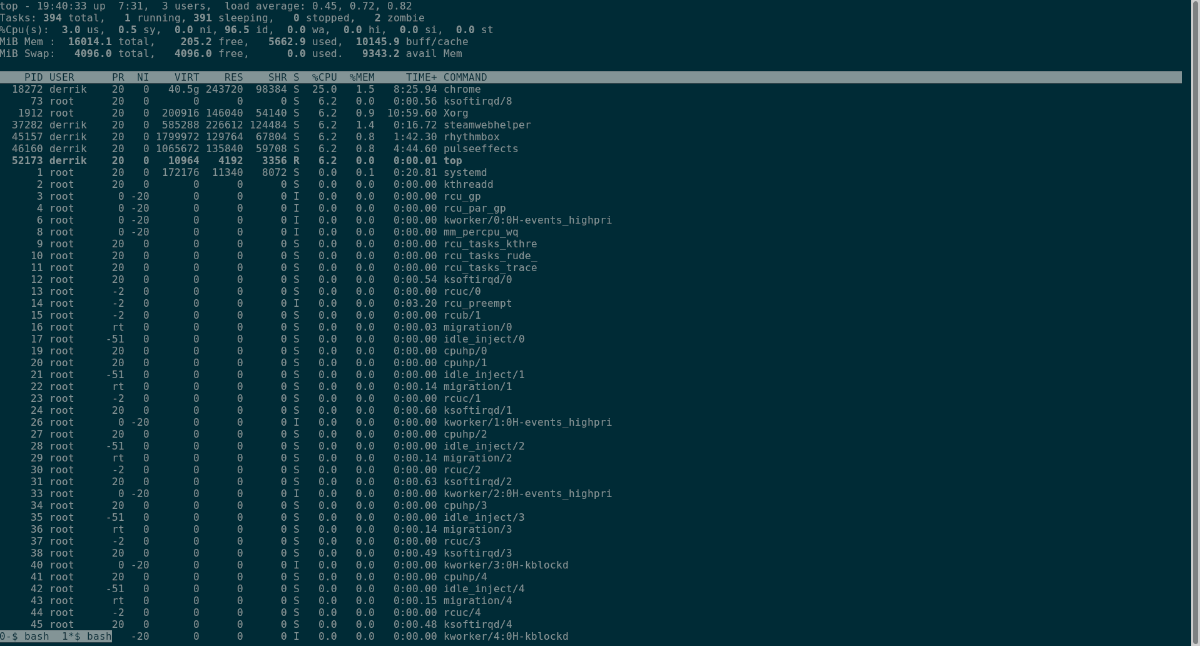Select the ksoftirqd/0 command name
This screenshot has height=646, width=1200.
tap(478, 279)
